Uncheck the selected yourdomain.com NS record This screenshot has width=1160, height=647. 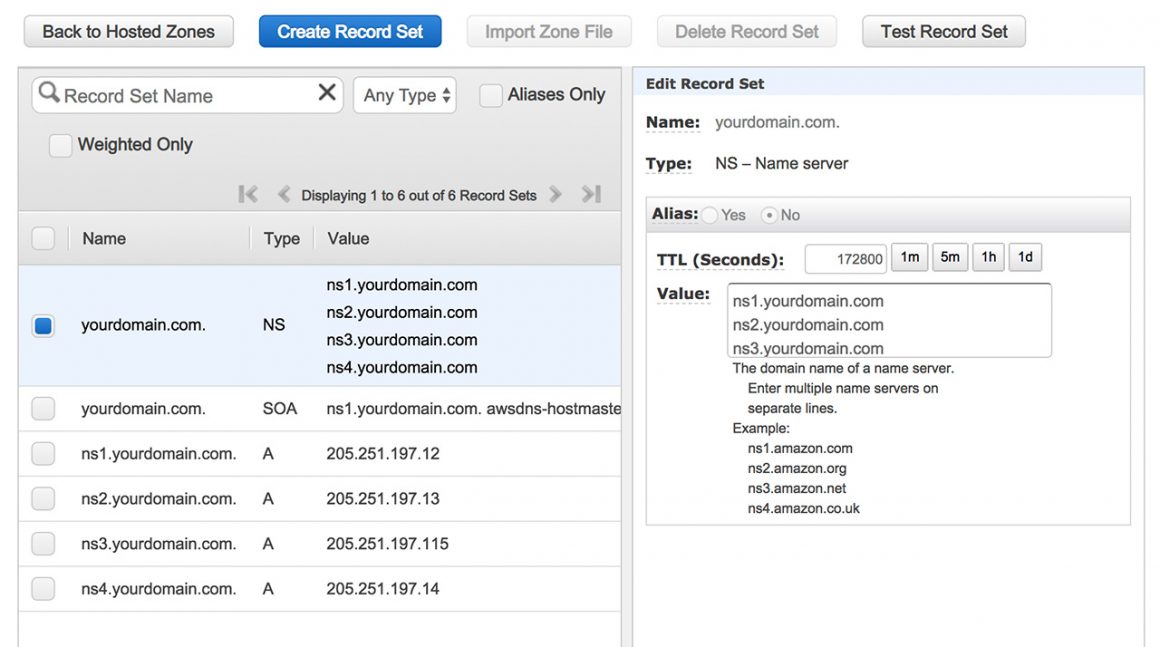click(x=43, y=324)
